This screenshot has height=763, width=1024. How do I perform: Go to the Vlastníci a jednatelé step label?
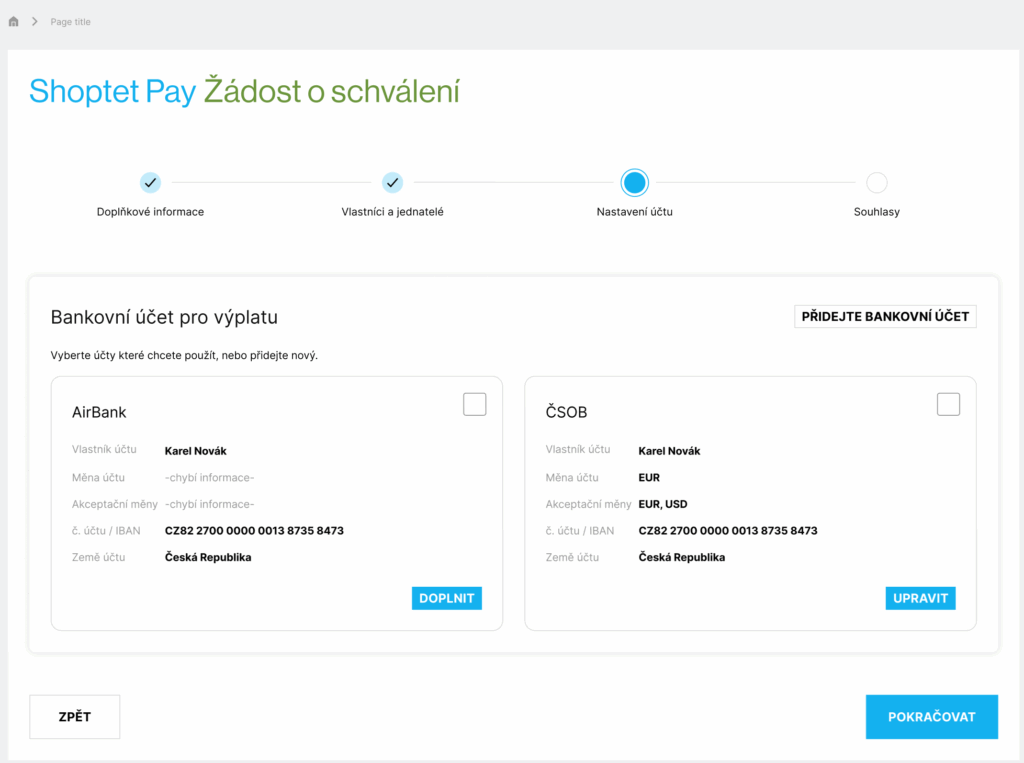(392, 212)
